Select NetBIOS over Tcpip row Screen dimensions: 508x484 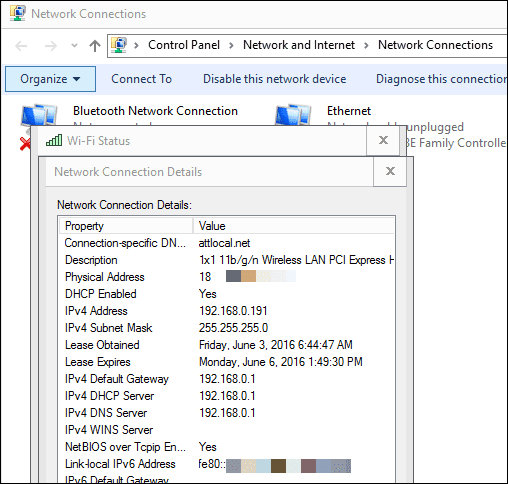[x=227, y=447]
